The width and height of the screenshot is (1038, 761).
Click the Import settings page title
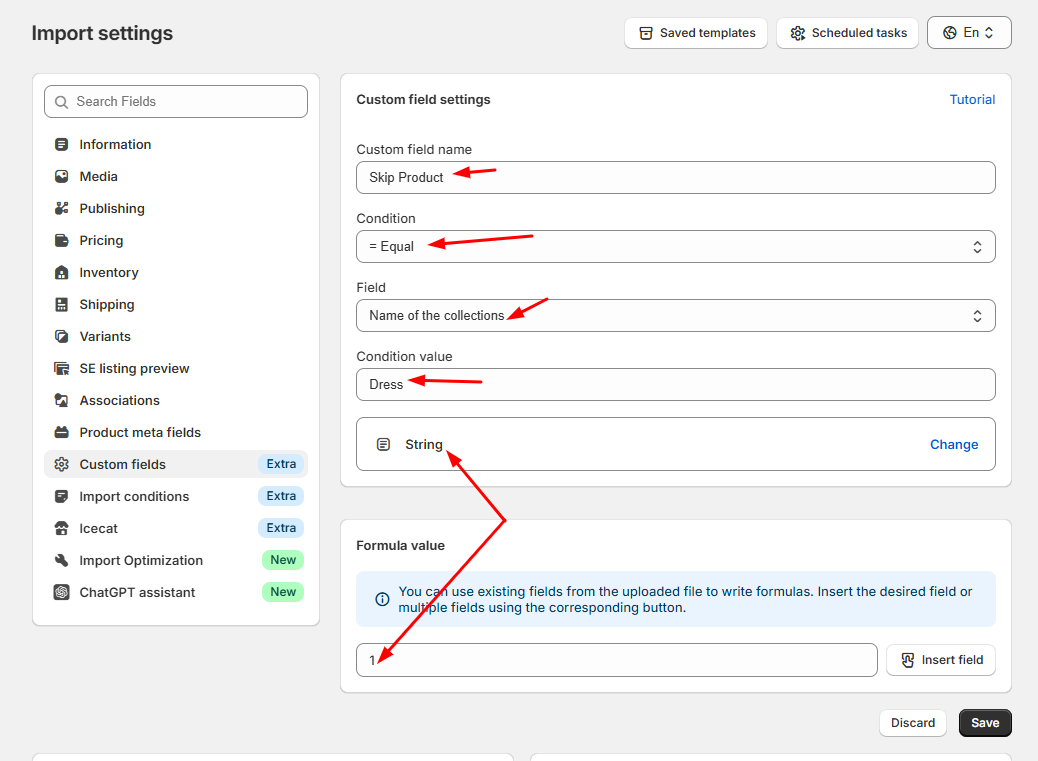[103, 33]
